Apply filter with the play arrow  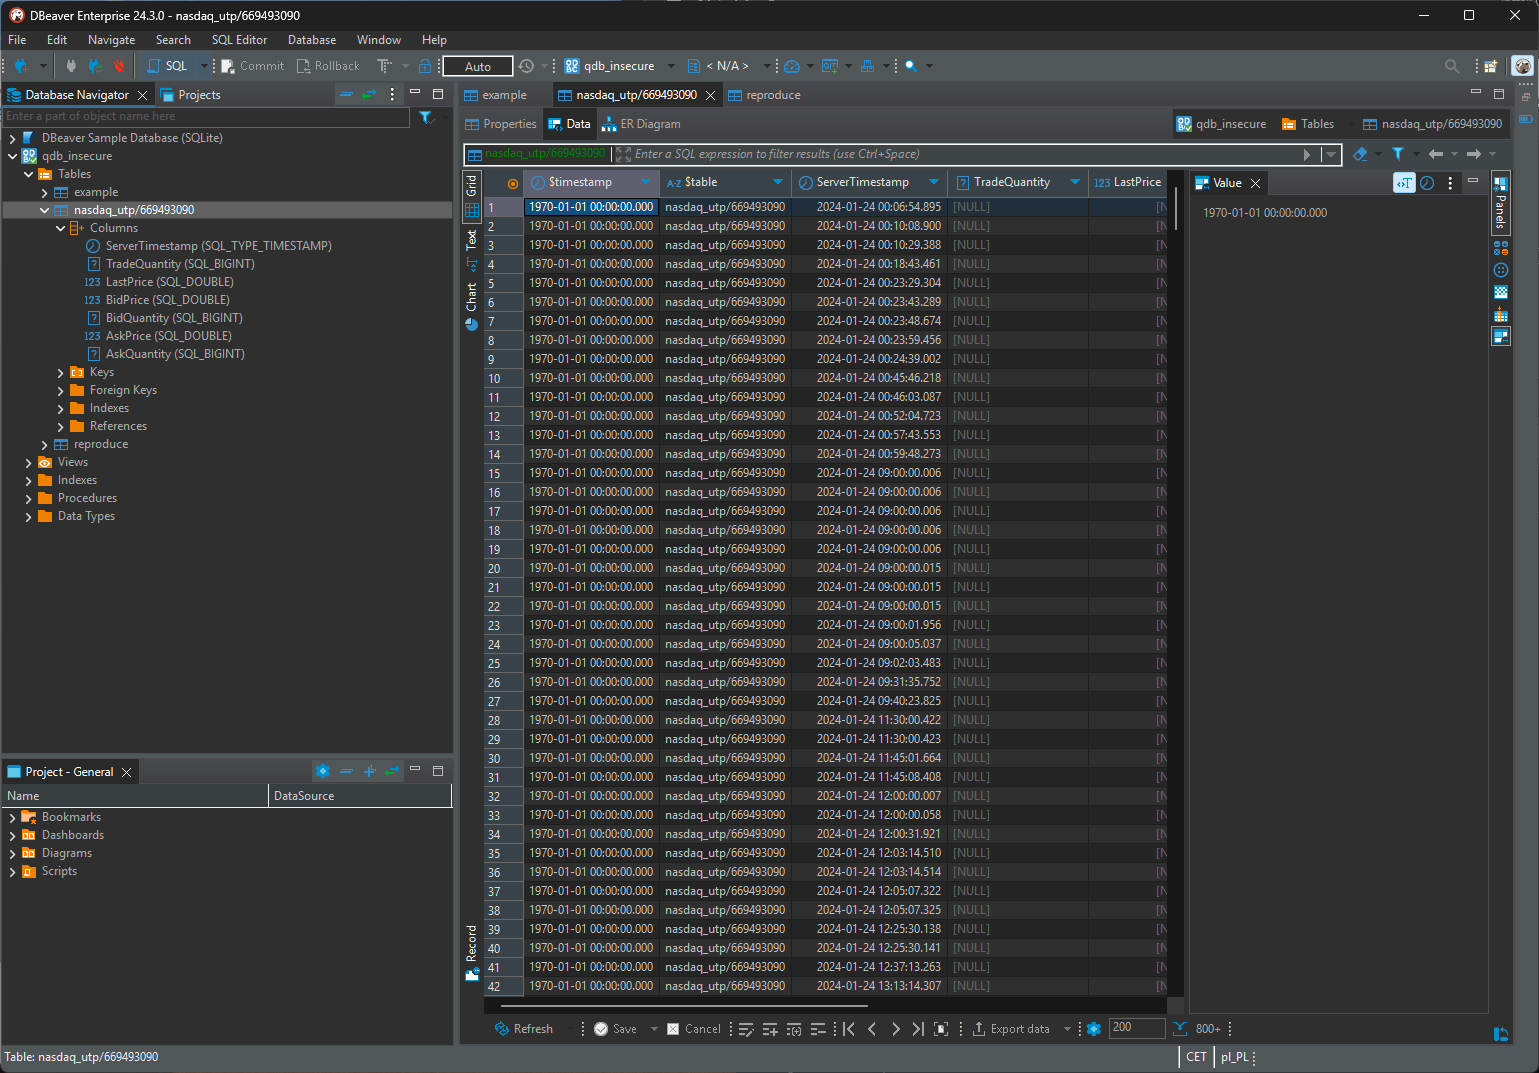pos(1307,154)
